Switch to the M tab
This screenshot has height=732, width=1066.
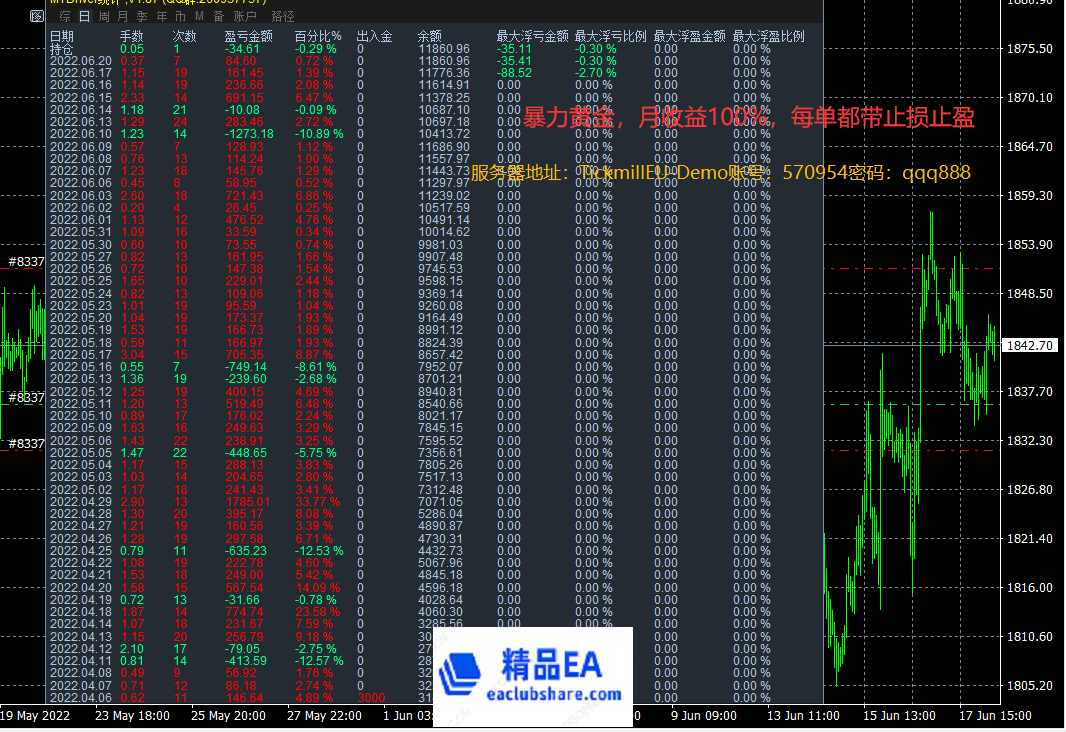click(199, 16)
